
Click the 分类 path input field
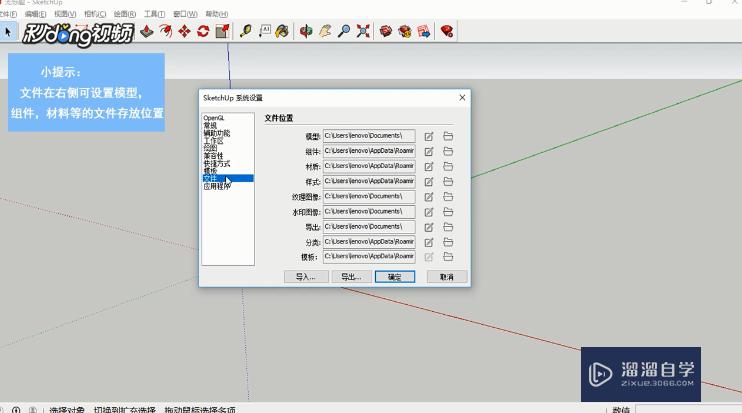pyautogui.click(x=369, y=242)
